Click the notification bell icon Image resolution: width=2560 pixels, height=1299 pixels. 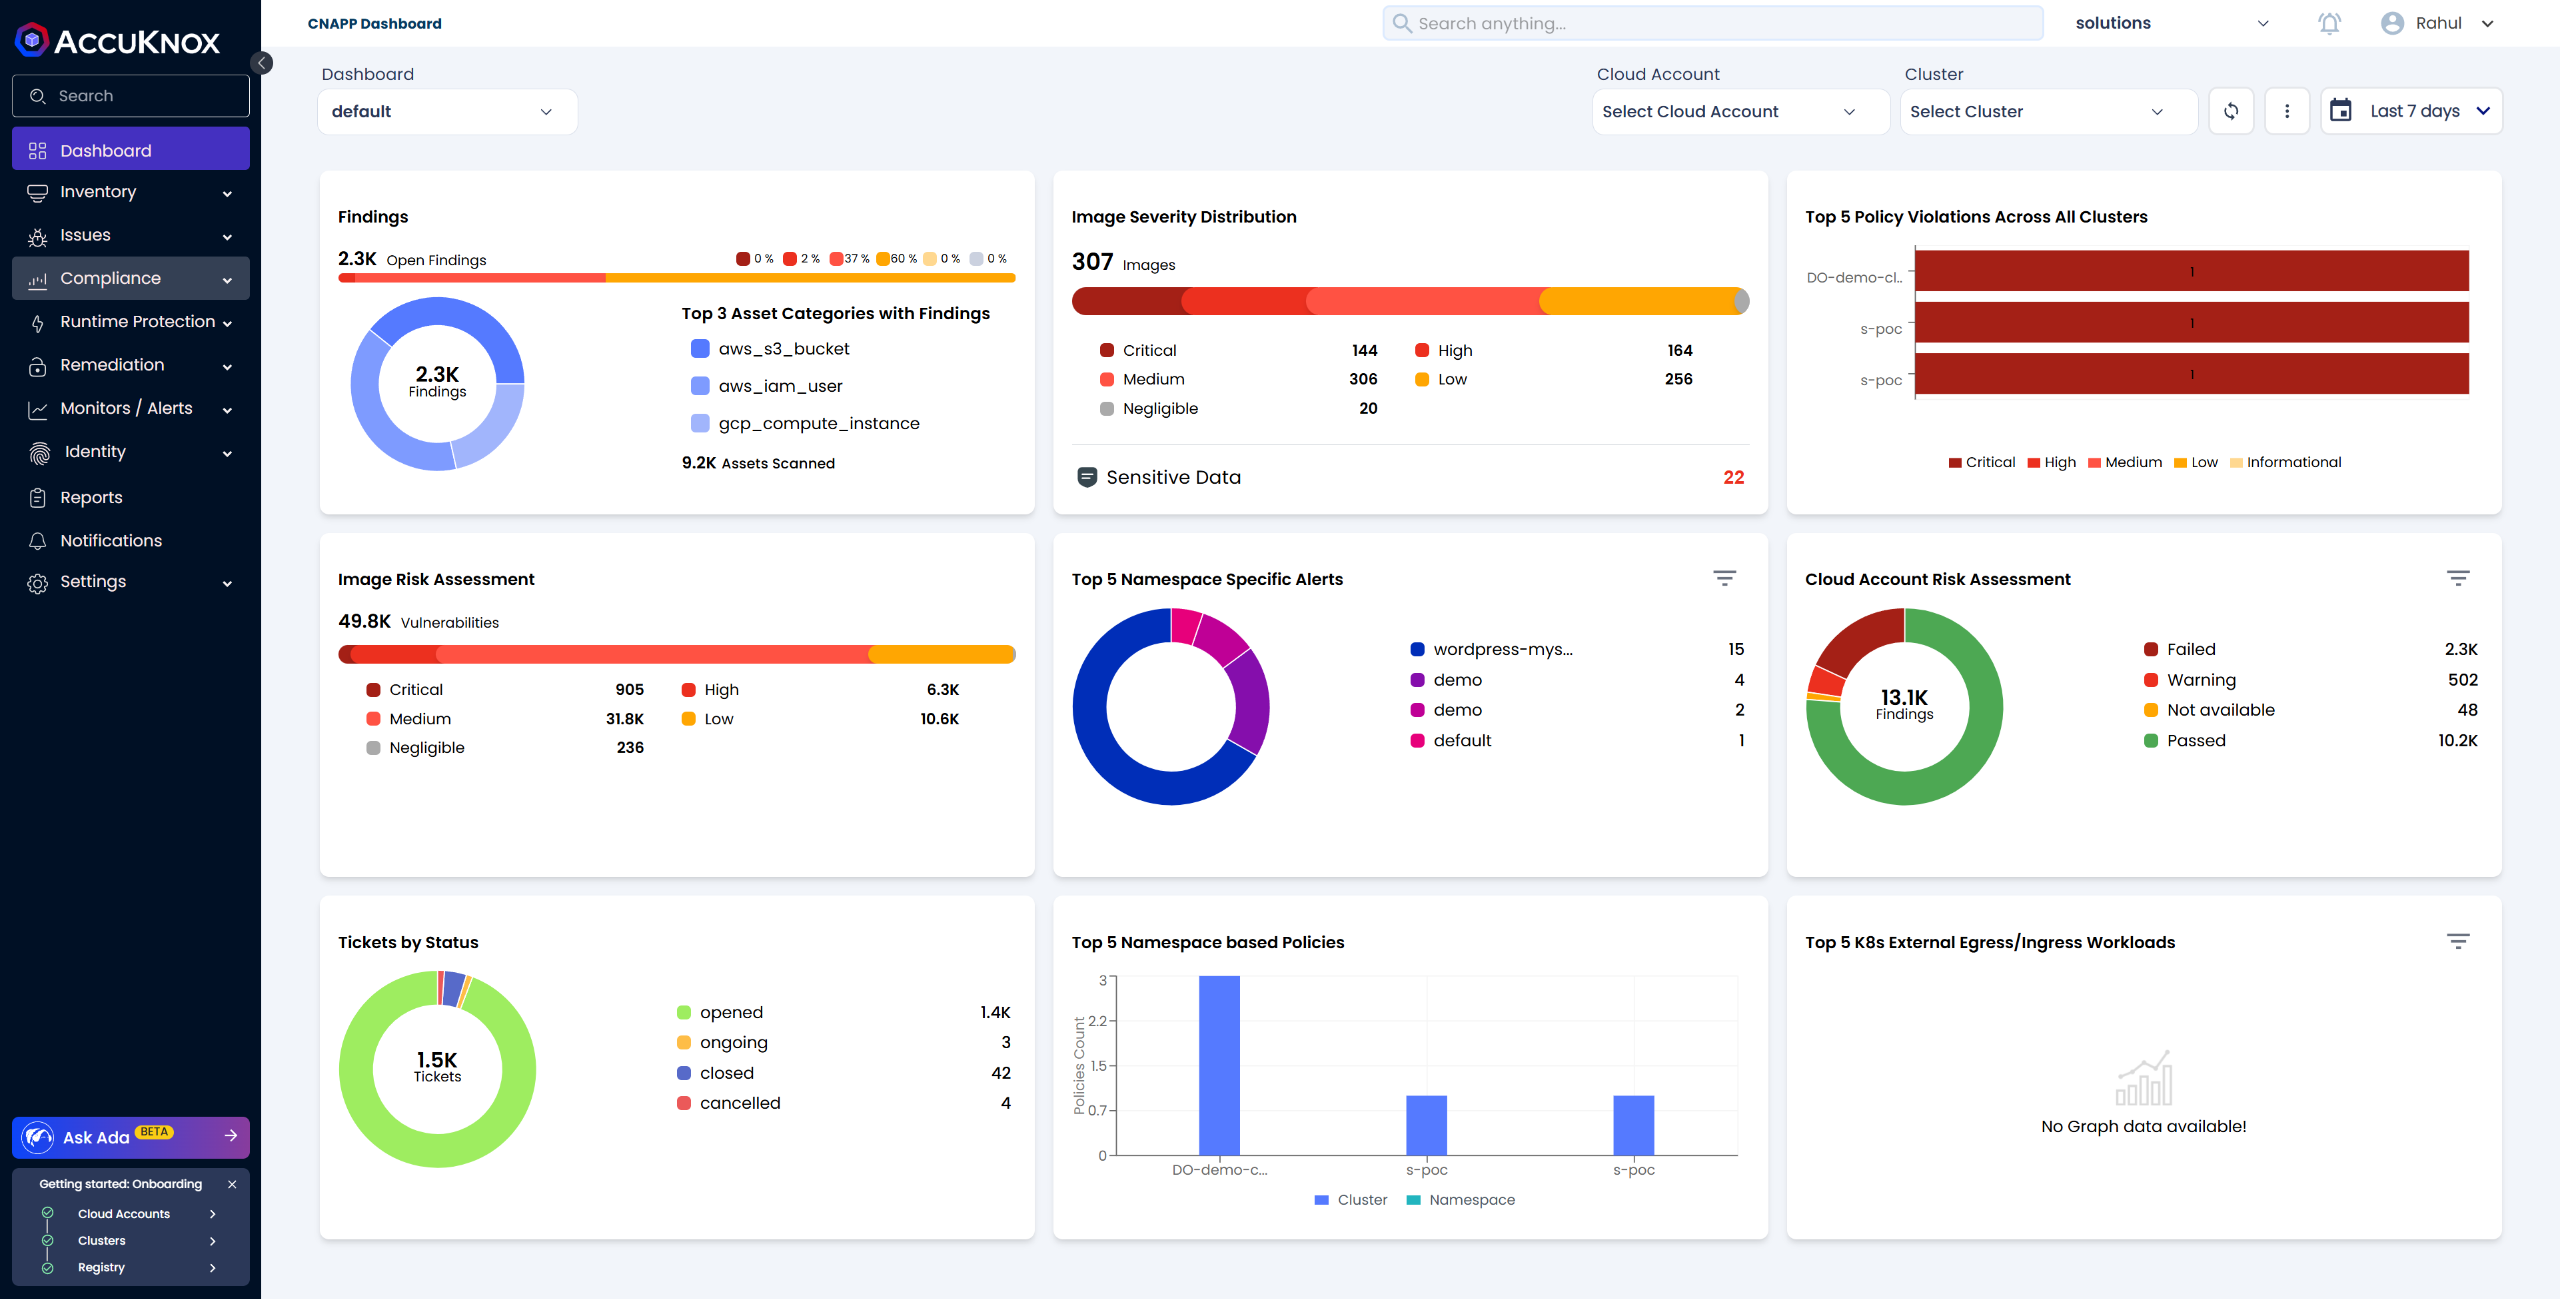click(2329, 23)
